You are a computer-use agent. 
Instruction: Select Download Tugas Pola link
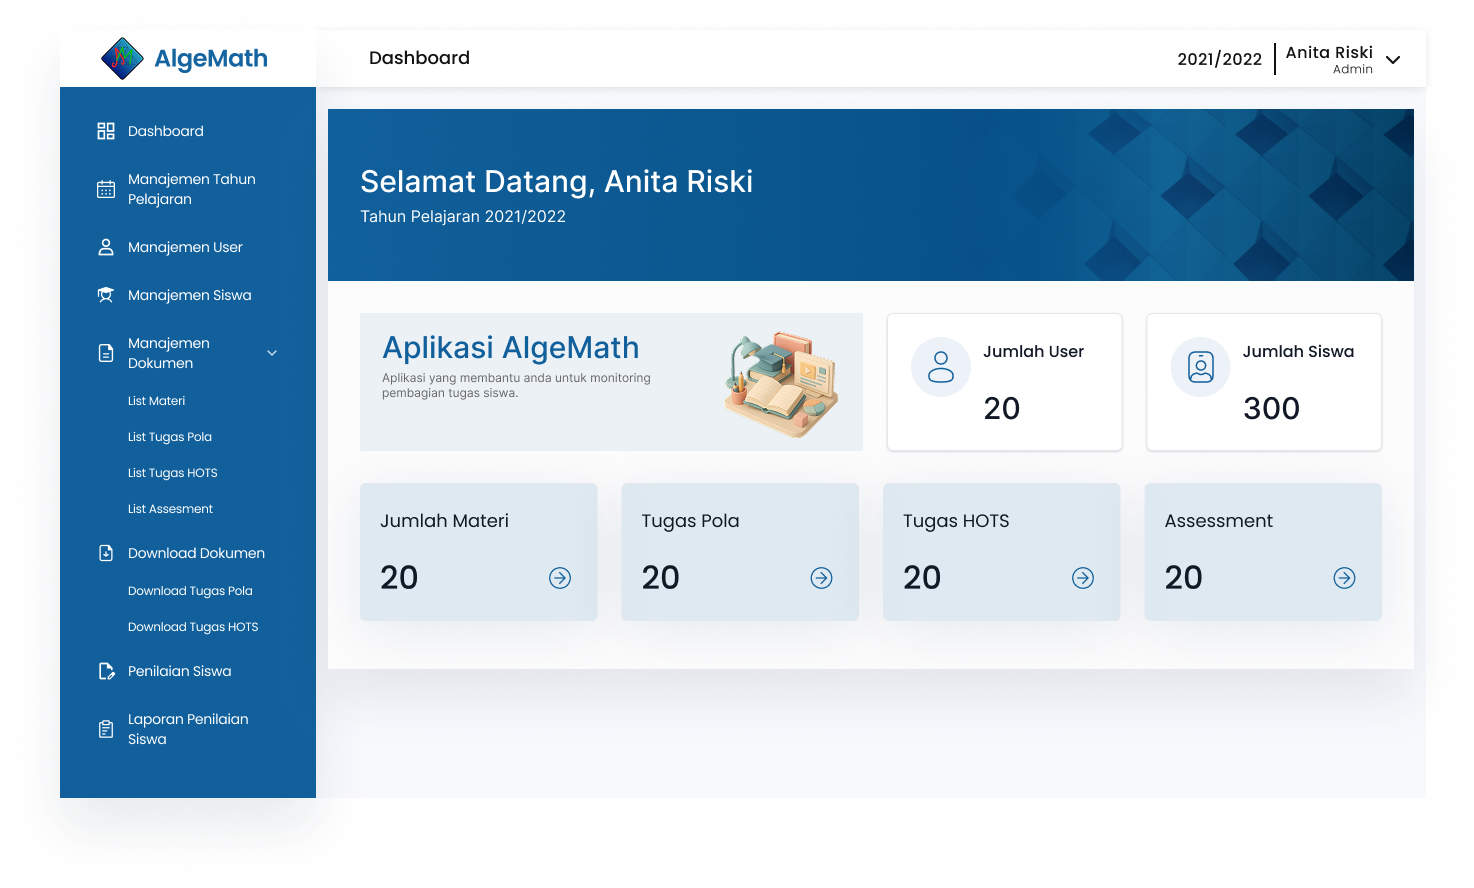190,591
